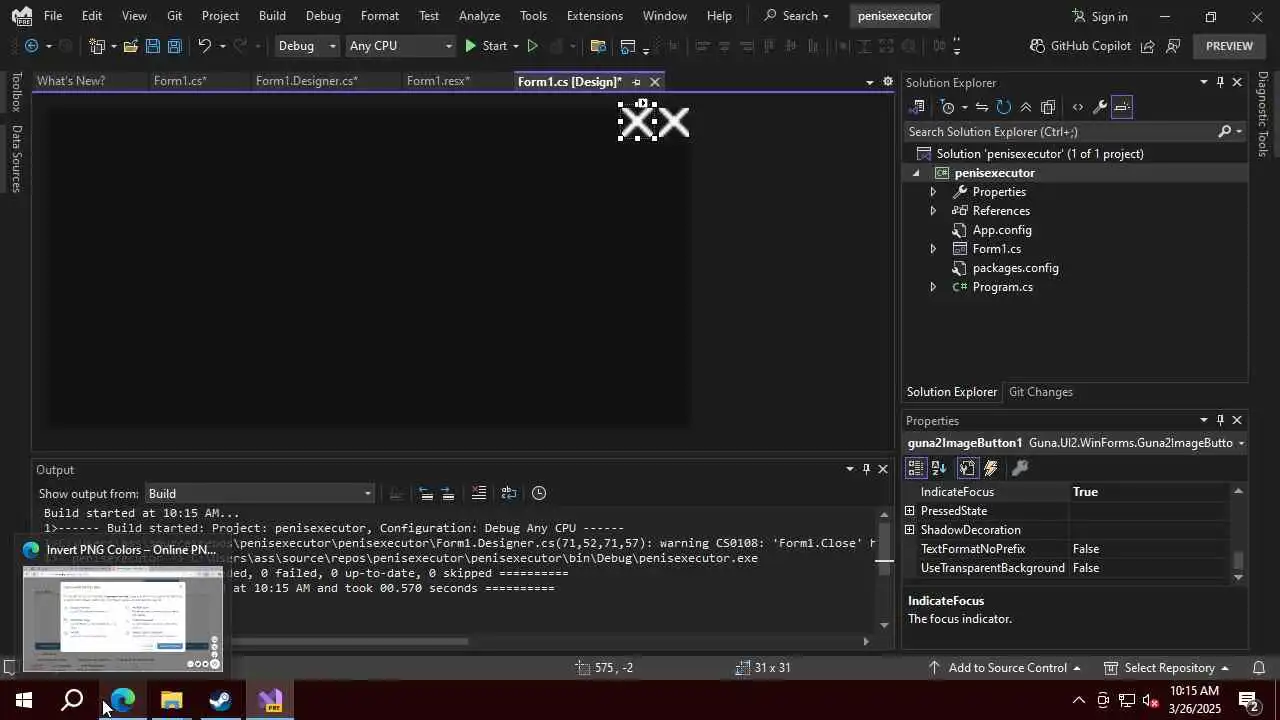
Task: Click wrench Properties icon in Solution Explorer
Action: coord(1099,107)
